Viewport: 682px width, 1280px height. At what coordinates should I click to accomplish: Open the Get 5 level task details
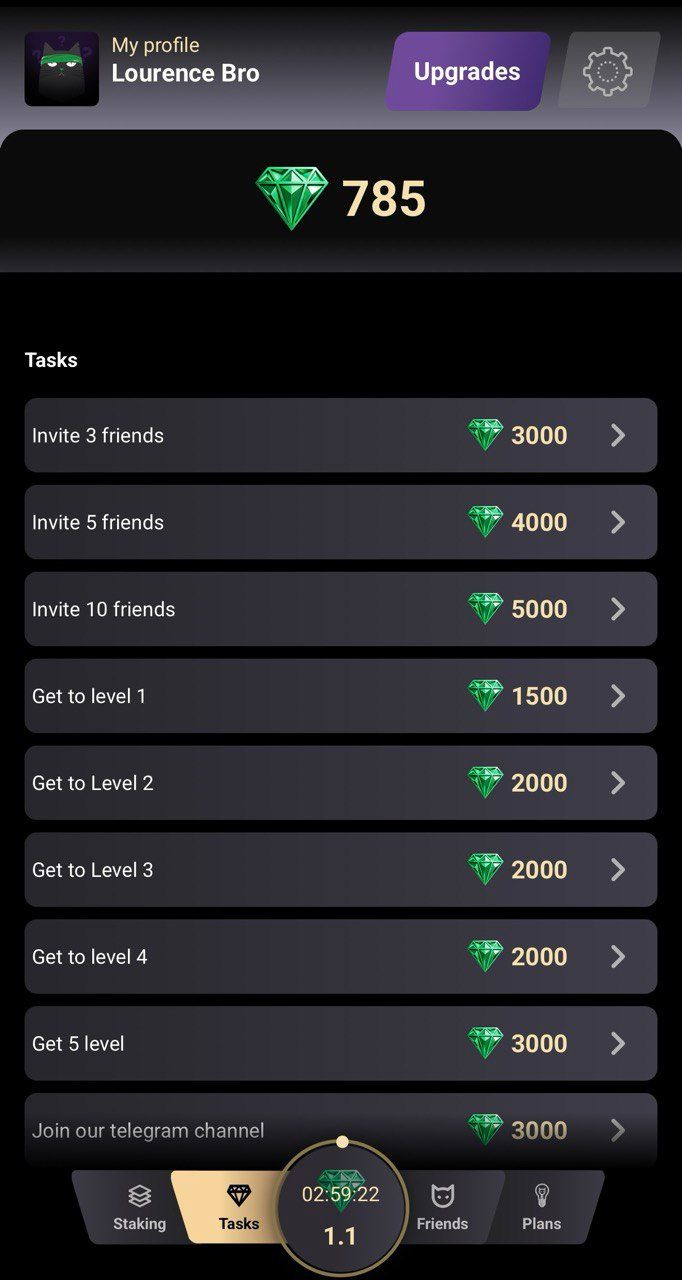341,1043
